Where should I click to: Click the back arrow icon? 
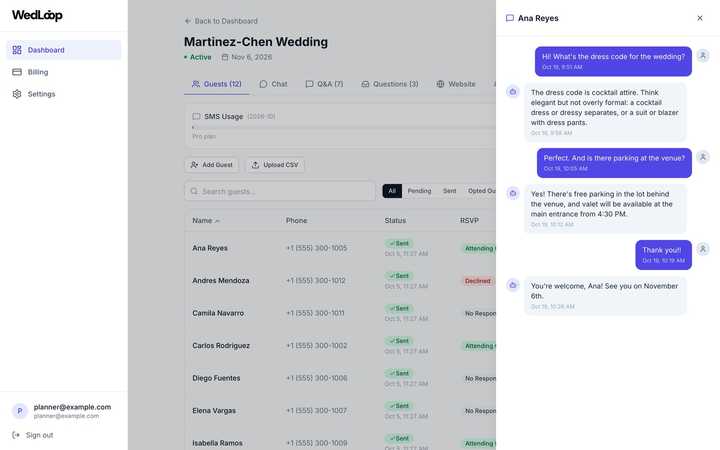click(x=187, y=21)
